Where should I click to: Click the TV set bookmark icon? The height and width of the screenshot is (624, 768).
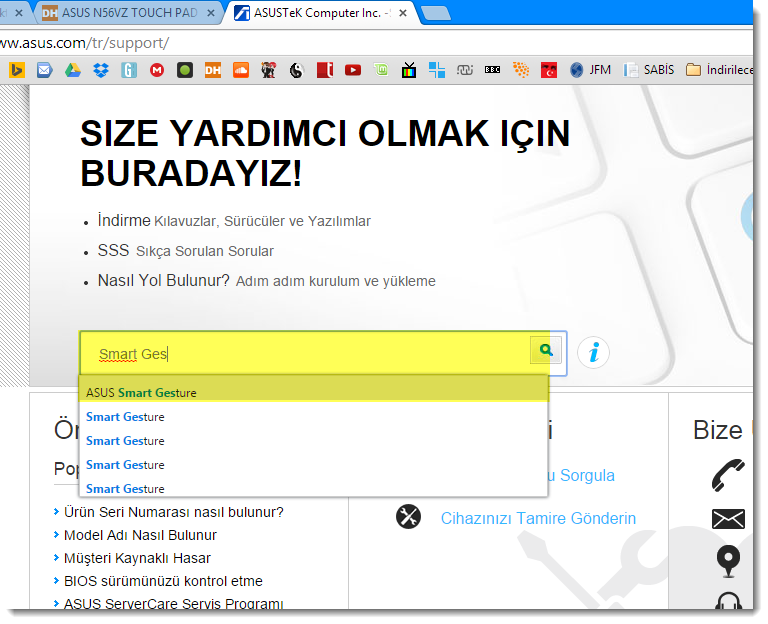coord(408,71)
